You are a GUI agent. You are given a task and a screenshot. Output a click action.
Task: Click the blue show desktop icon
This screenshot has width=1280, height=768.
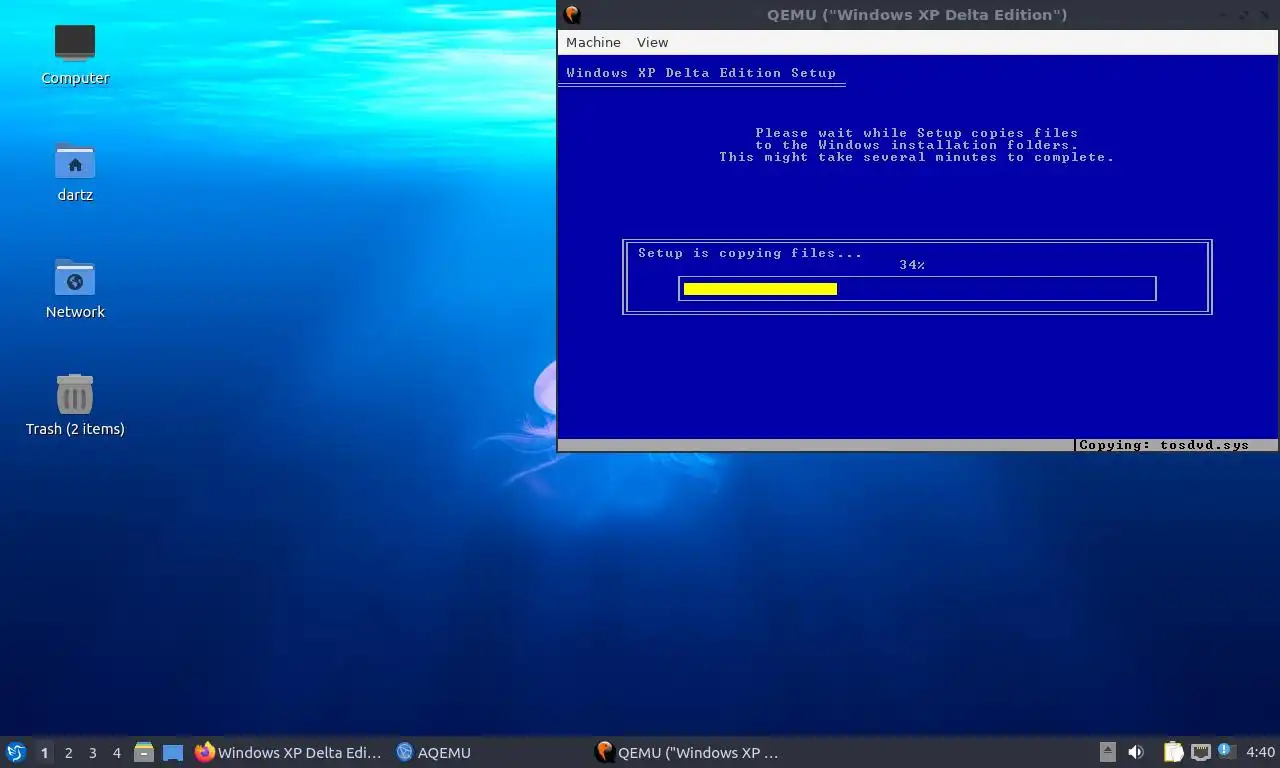pyautogui.click(x=173, y=752)
